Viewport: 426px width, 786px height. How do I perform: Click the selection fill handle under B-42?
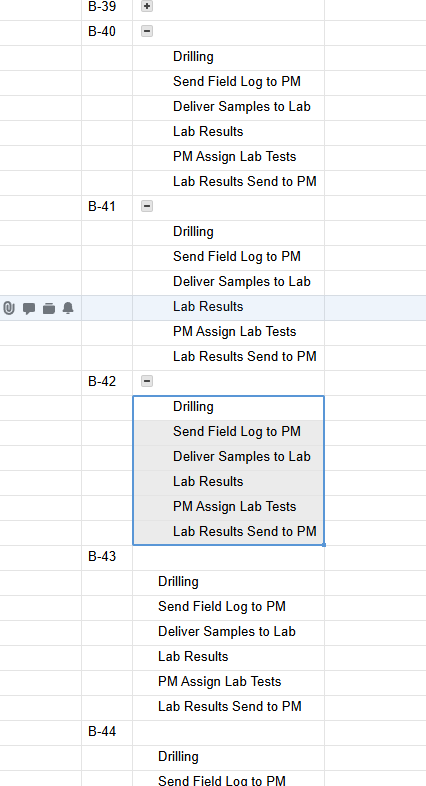pos(324,544)
